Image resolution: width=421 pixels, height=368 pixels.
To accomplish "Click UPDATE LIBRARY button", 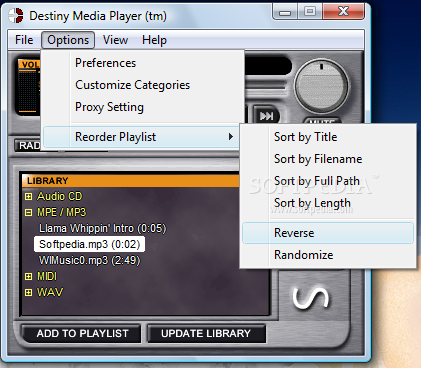I will coord(206,333).
